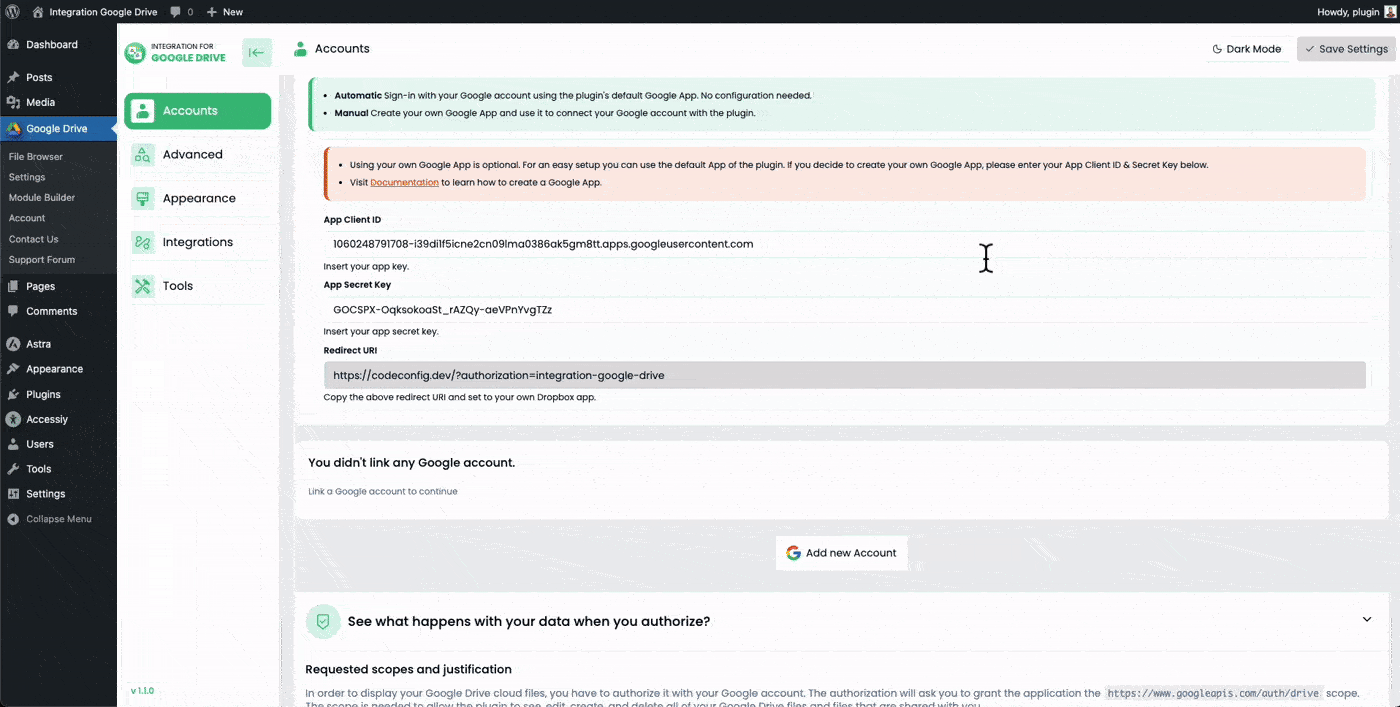Open the user avatar next to Howdy, plugin
This screenshot has width=1400, height=707.
click(x=1390, y=12)
